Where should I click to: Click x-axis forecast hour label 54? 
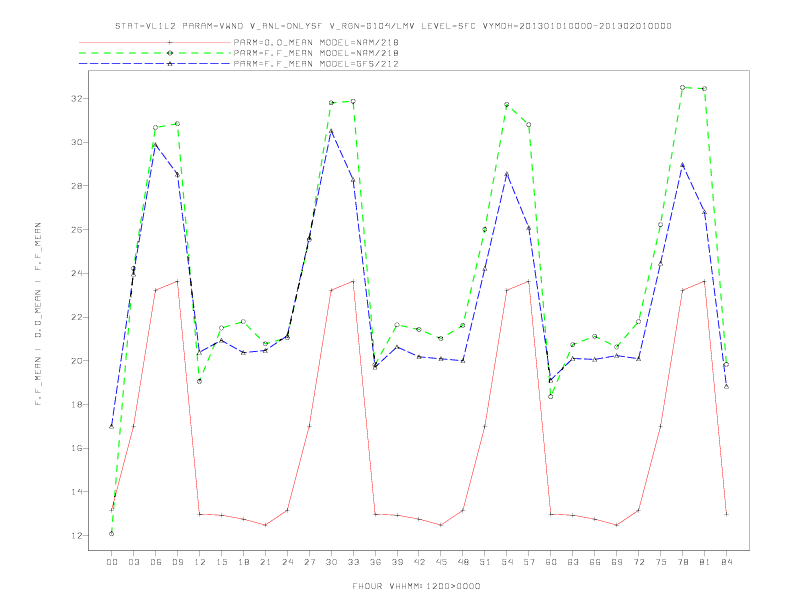[507, 562]
